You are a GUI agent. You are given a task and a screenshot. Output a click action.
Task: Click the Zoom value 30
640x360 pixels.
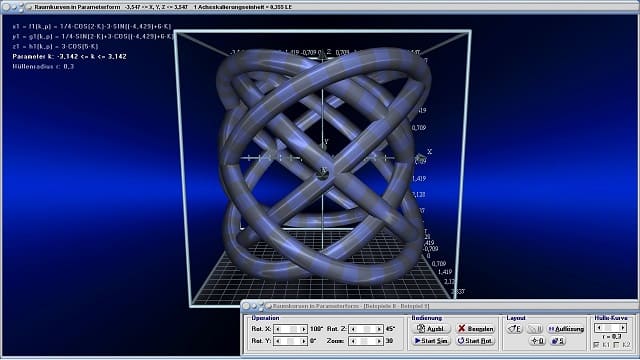pos(389,341)
